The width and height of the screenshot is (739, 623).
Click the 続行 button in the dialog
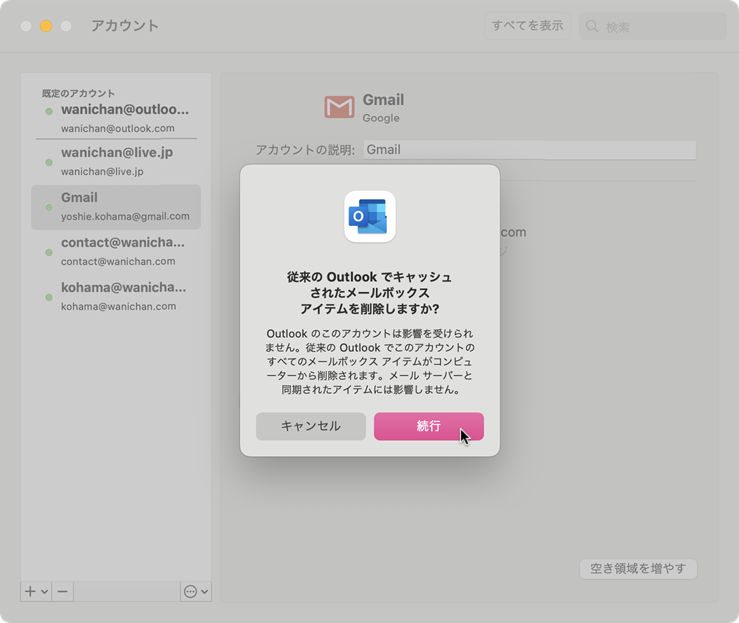[428, 426]
